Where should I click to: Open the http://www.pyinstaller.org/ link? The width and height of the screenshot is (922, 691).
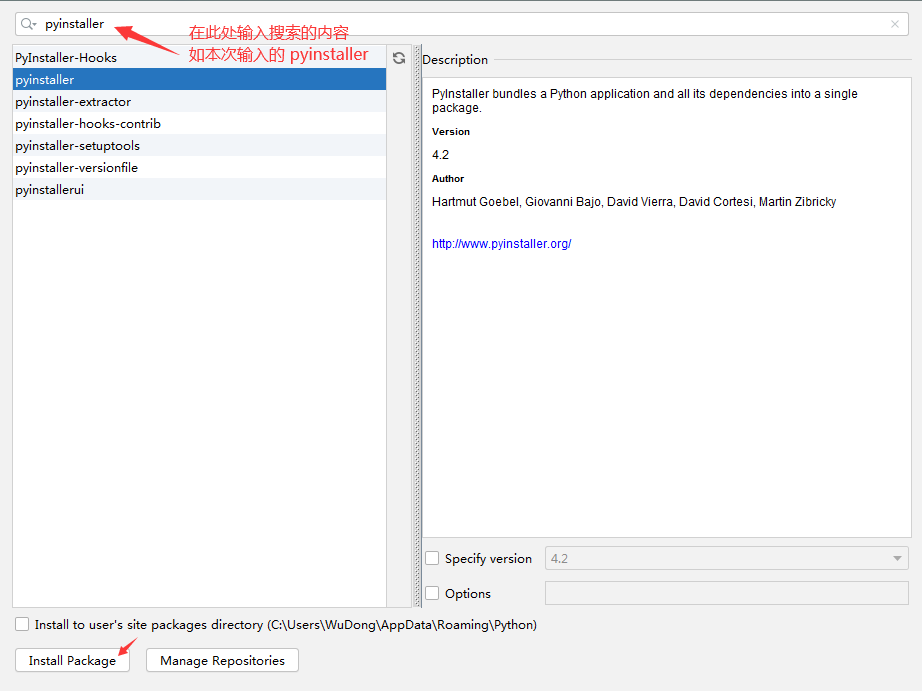coord(502,243)
